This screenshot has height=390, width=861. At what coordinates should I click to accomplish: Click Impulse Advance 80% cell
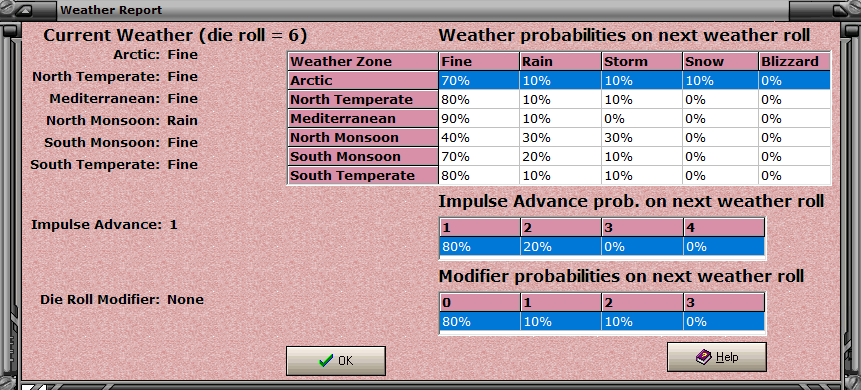[x=480, y=247]
